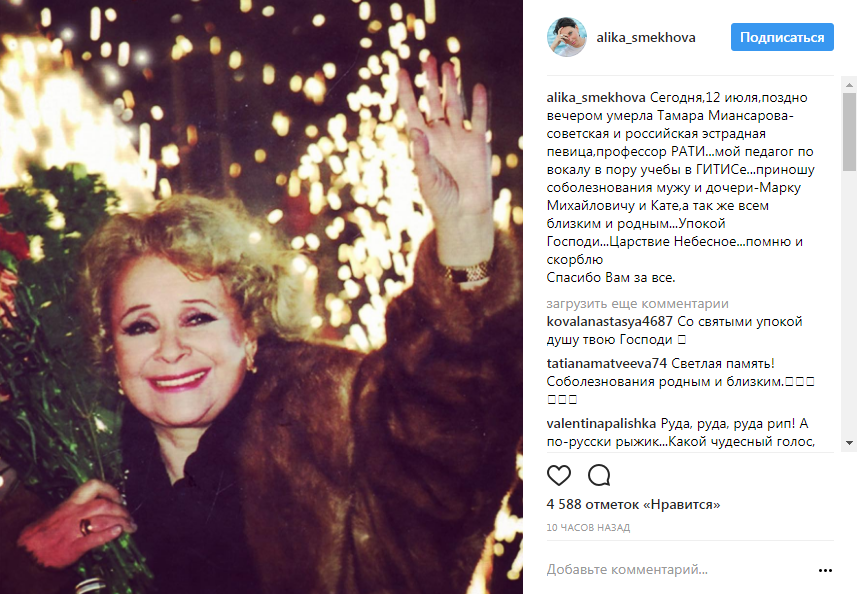Open the three-dots more options menu
This screenshot has height=594, width=857.
coord(825,571)
